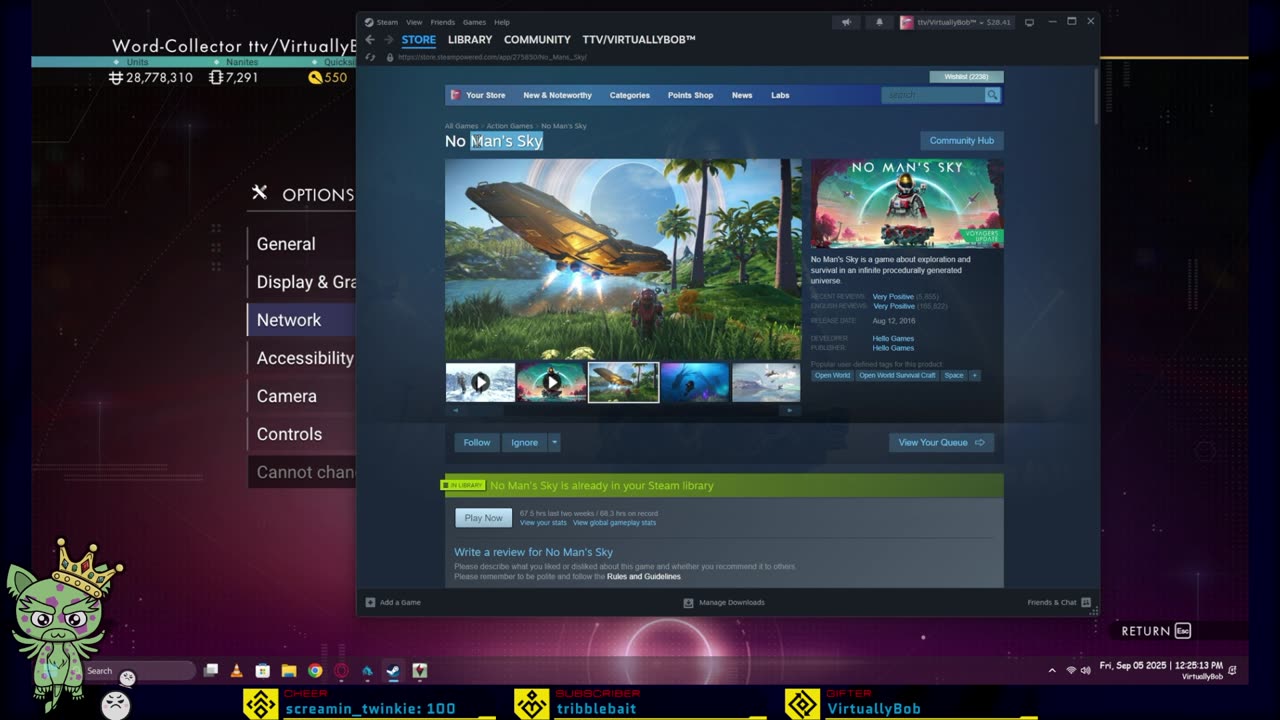Image resolution: width=1280 pixels, height=720 pixels.
Task: Open Friends & Chat icon
Action: click(x=1086, y=602)
